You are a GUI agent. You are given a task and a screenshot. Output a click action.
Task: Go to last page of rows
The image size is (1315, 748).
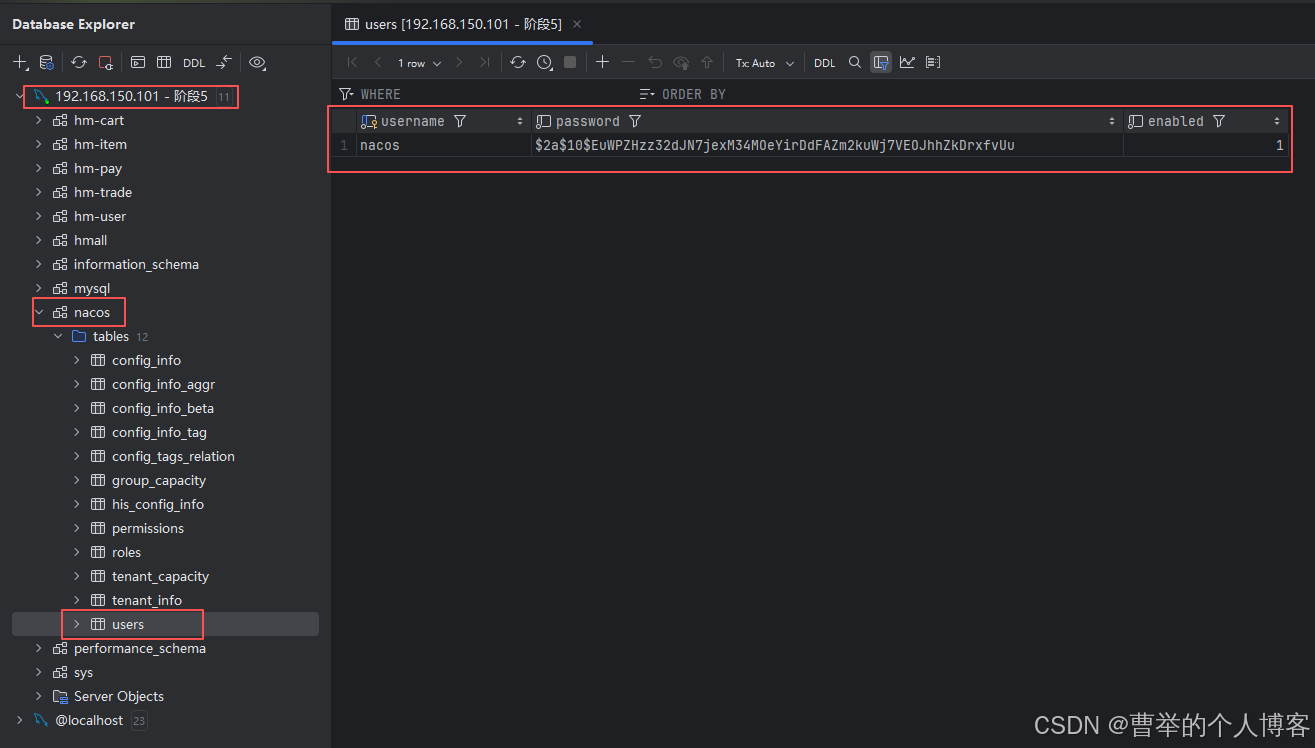pyautogui.click(x=485, y=62)
